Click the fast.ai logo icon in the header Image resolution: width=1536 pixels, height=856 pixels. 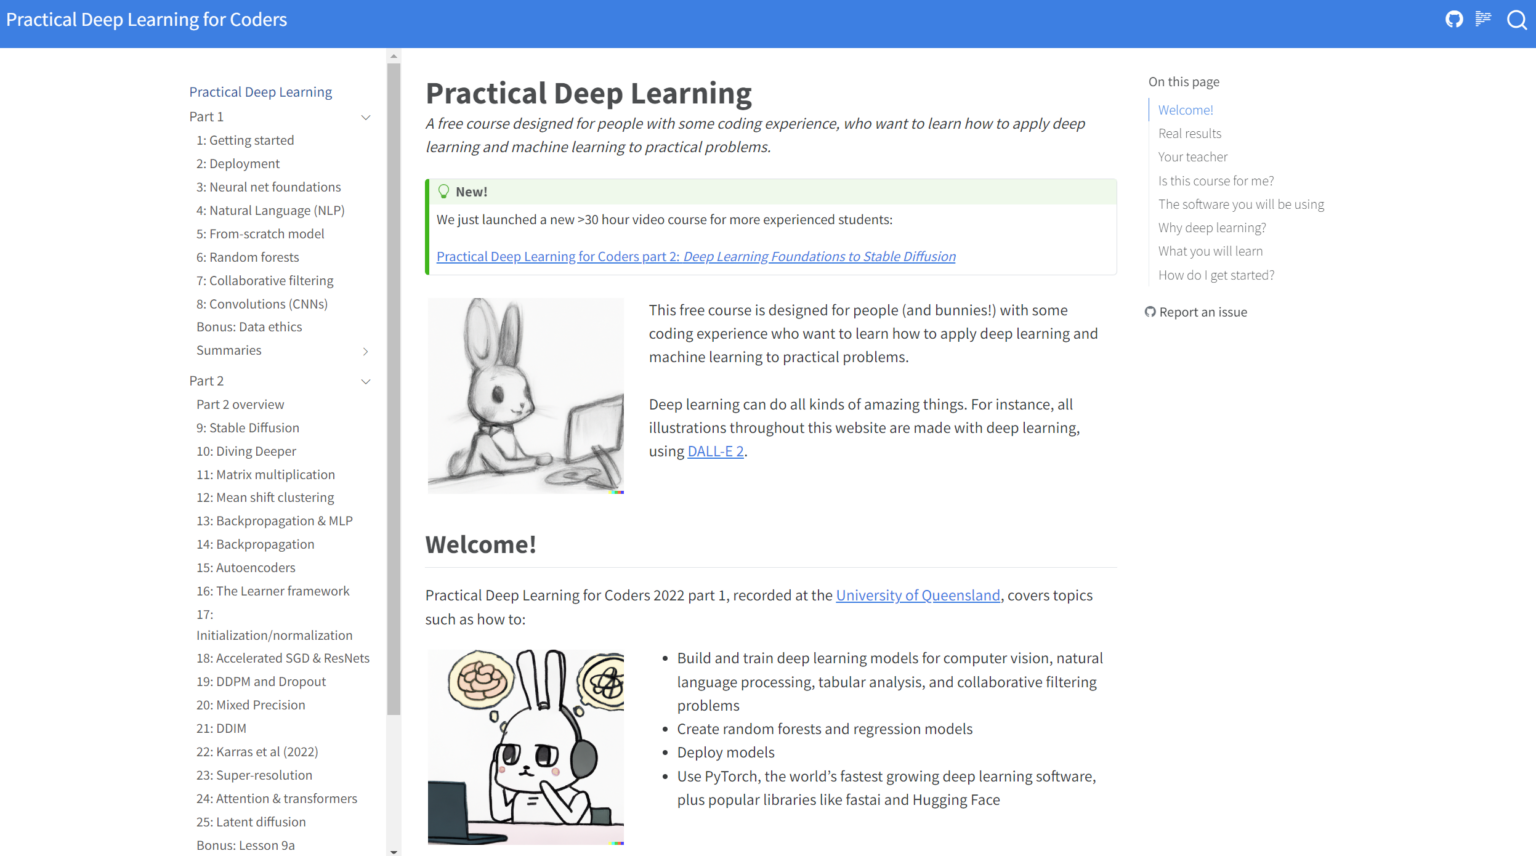point(1483,19)
